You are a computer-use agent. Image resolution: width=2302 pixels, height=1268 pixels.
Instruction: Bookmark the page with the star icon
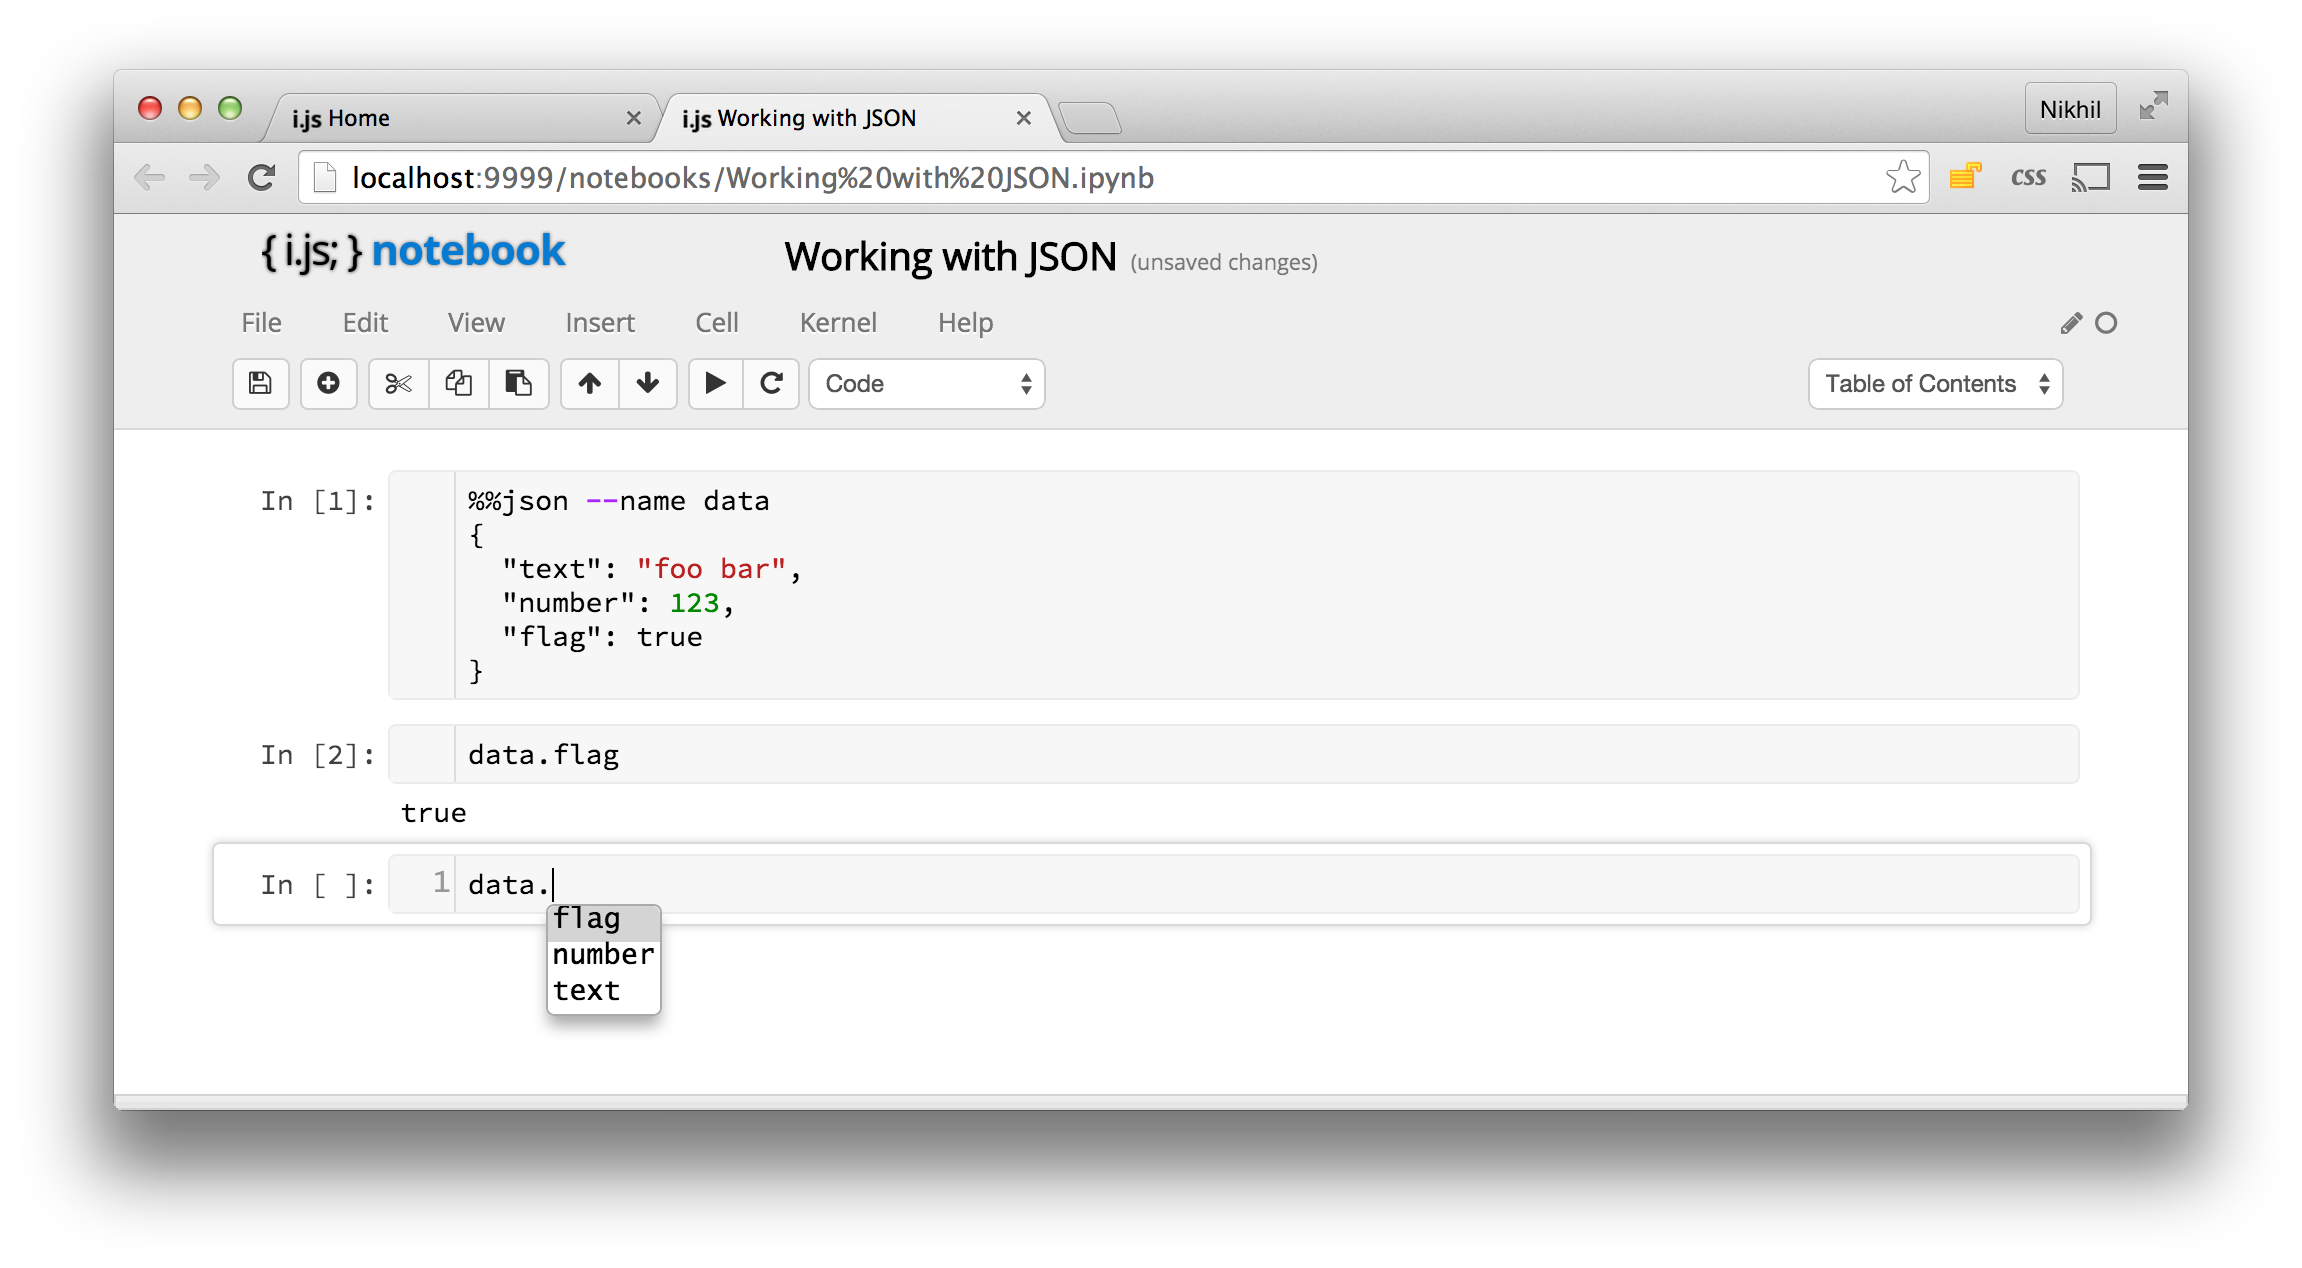[x=1902, y=178]
